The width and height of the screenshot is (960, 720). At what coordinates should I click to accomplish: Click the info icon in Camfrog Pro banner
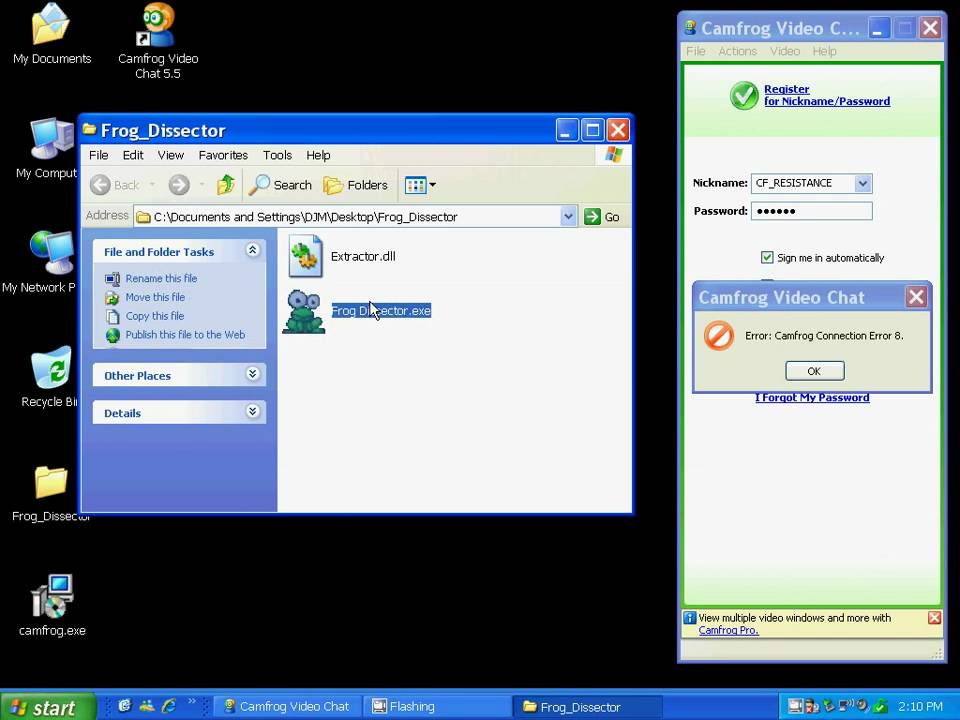click(689, 618)
